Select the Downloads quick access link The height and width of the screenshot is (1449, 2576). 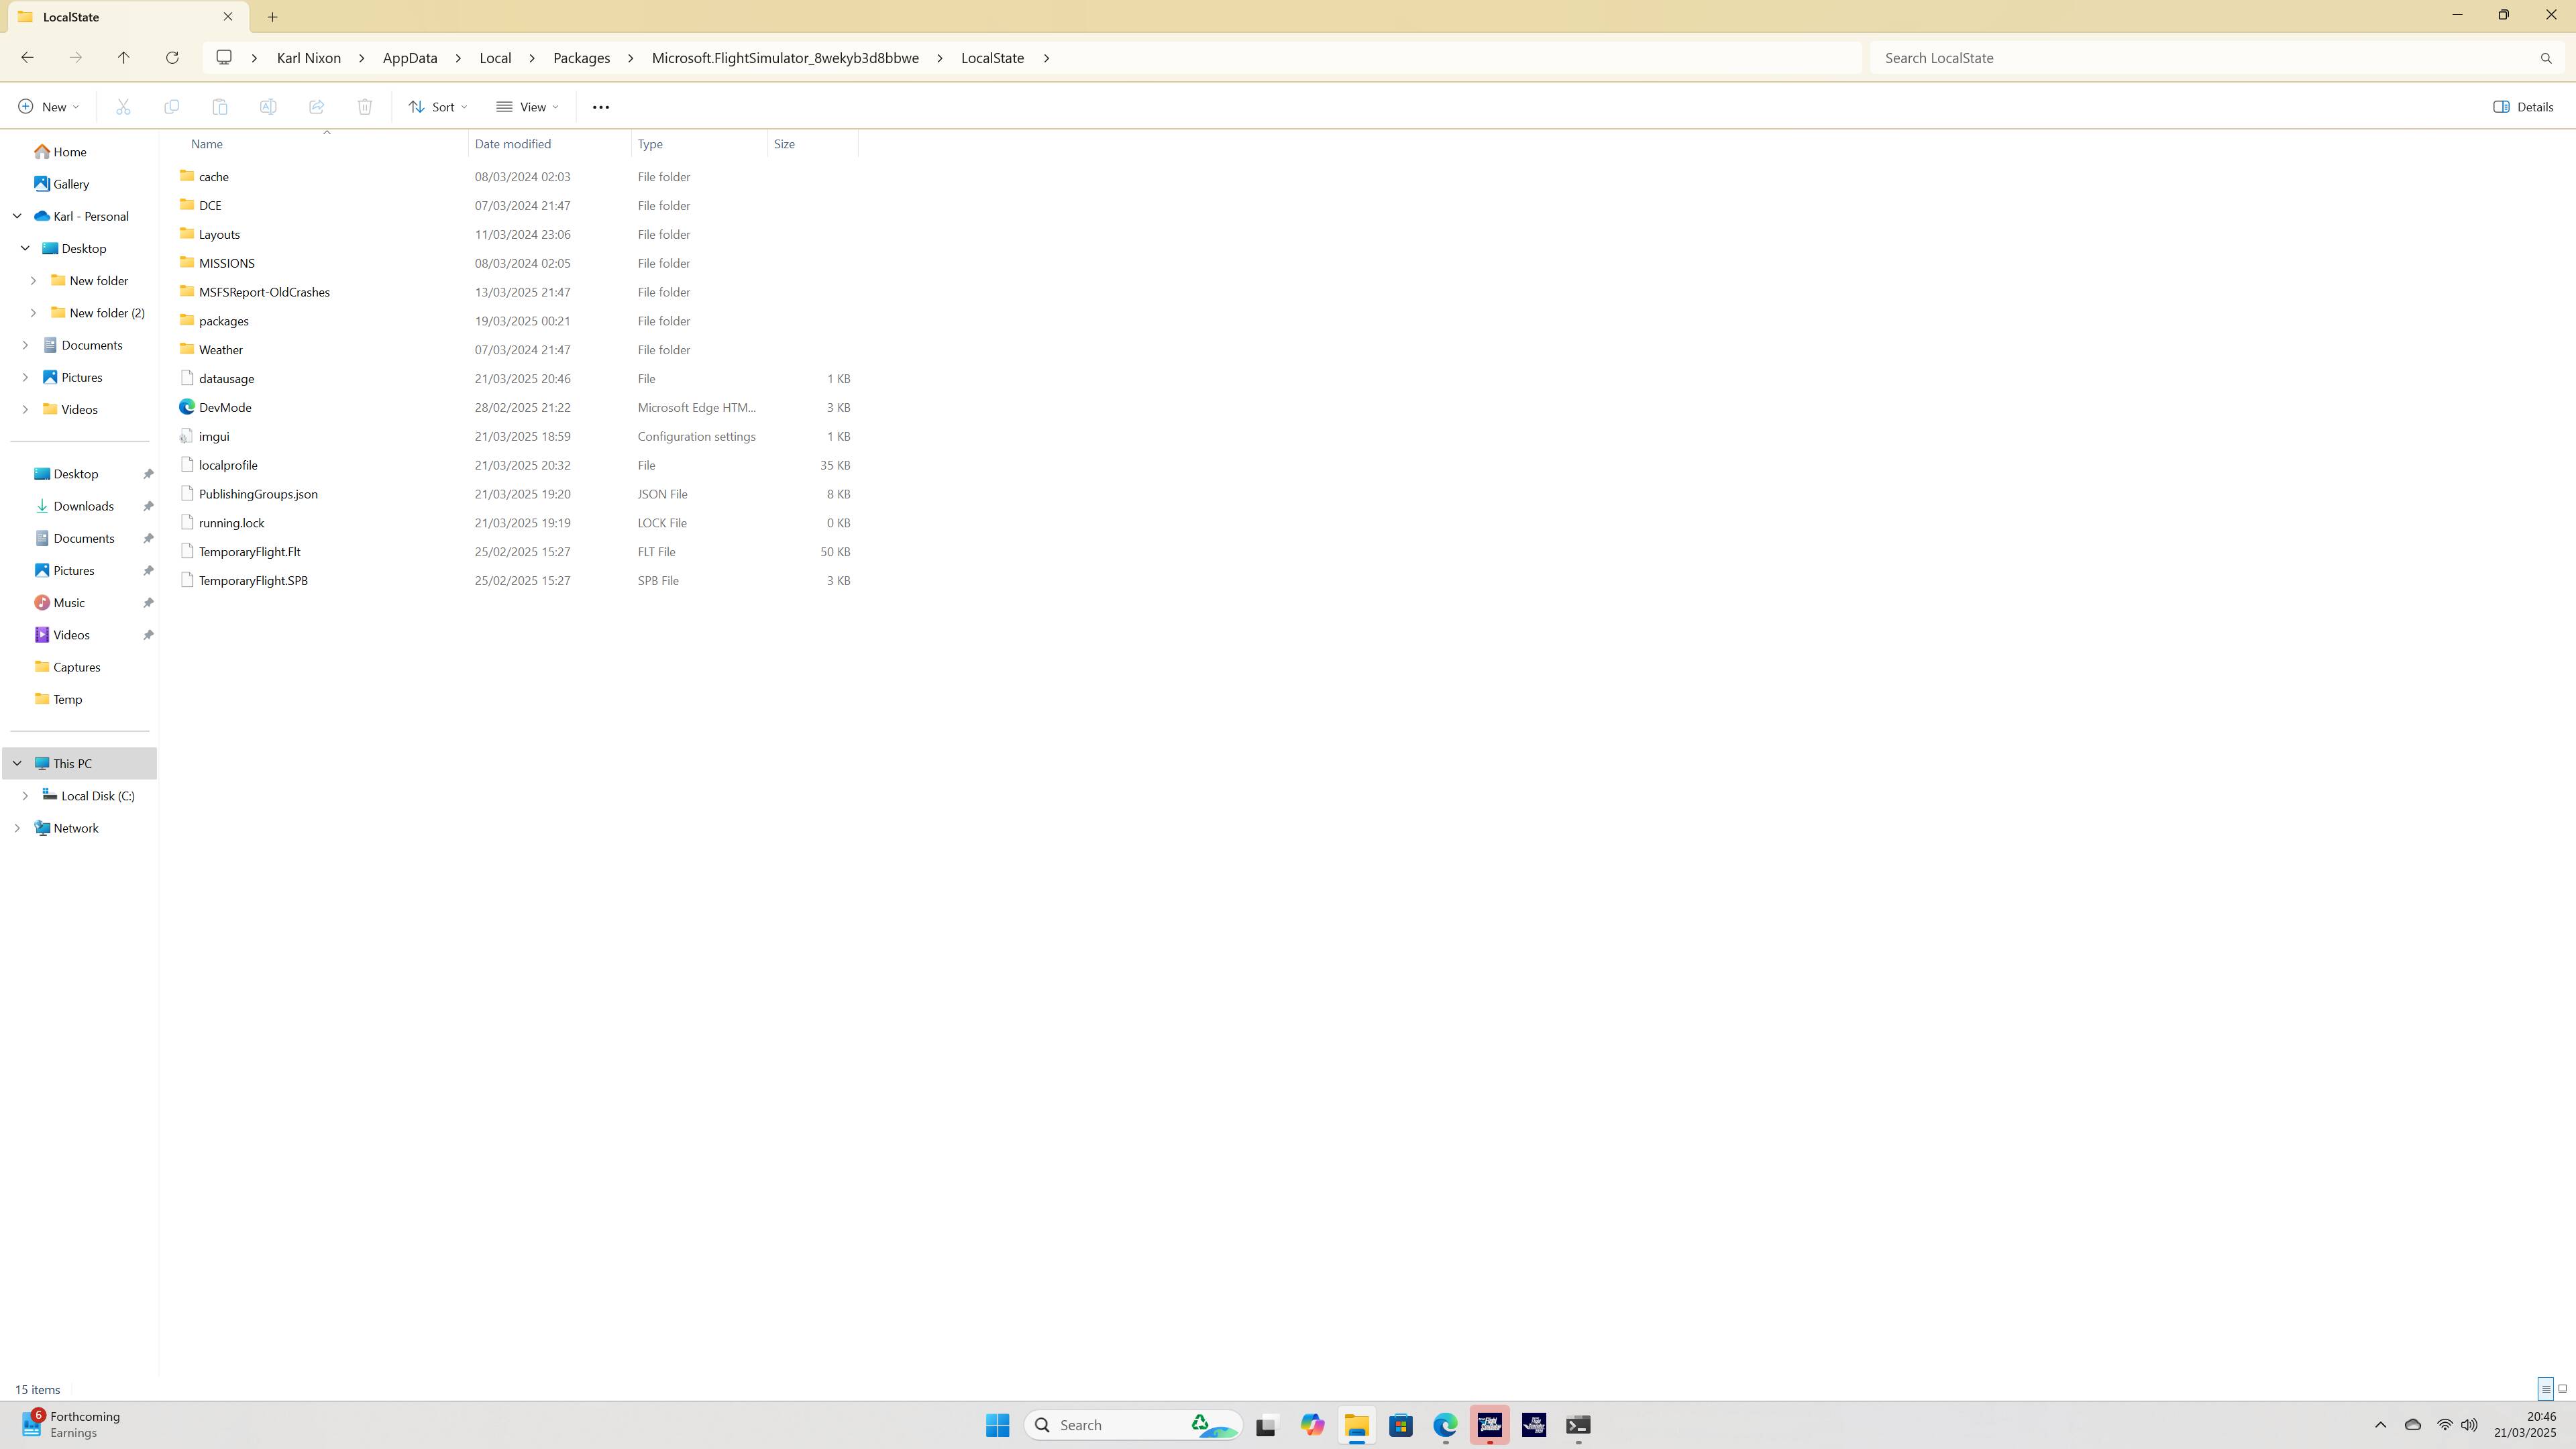[83, 506]
